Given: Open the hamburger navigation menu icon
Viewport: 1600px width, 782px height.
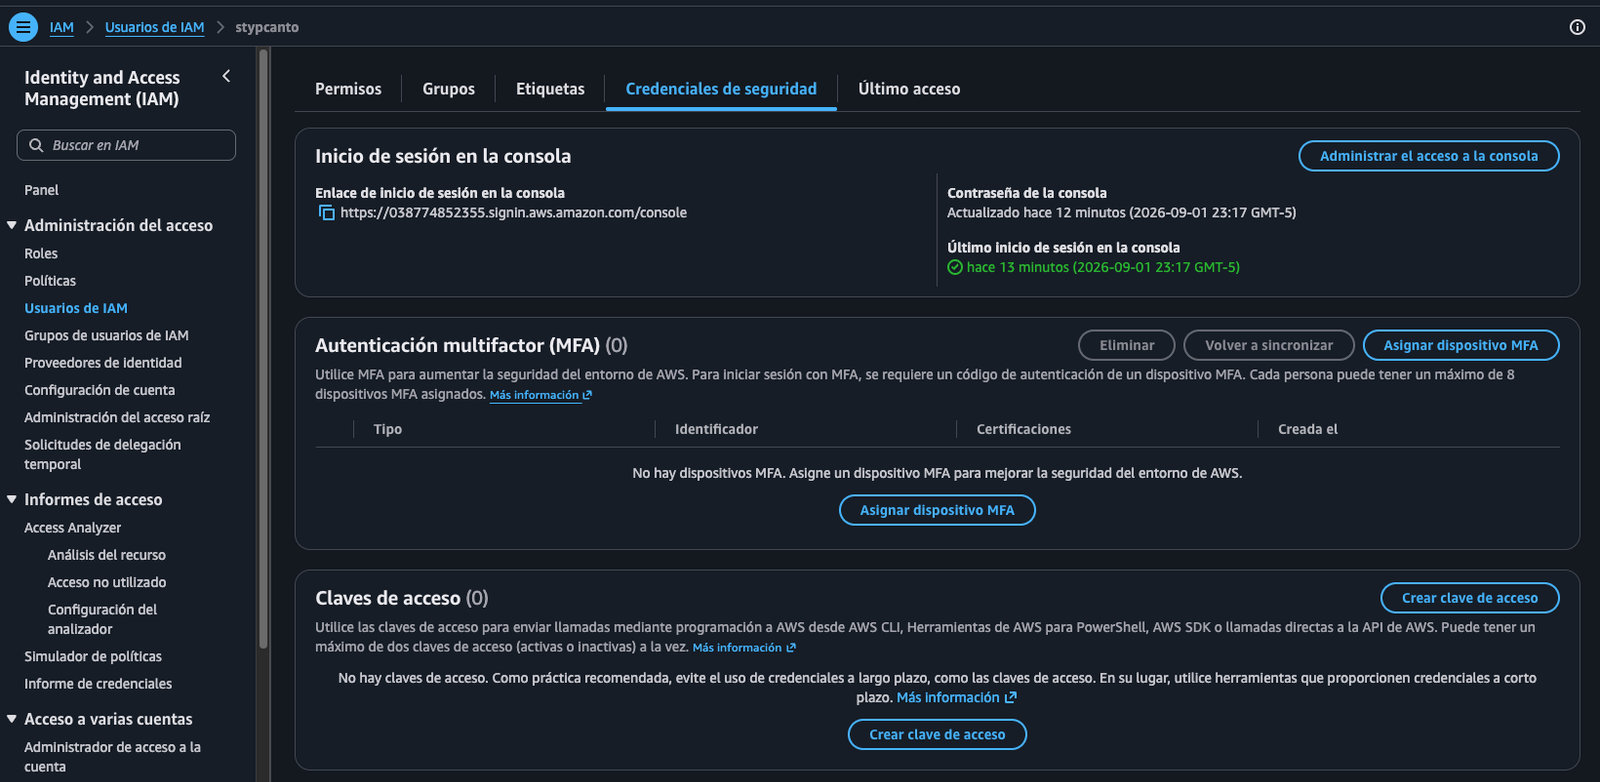Looking at the screenshot, I should pyautogui.click(x=23, y=27).
